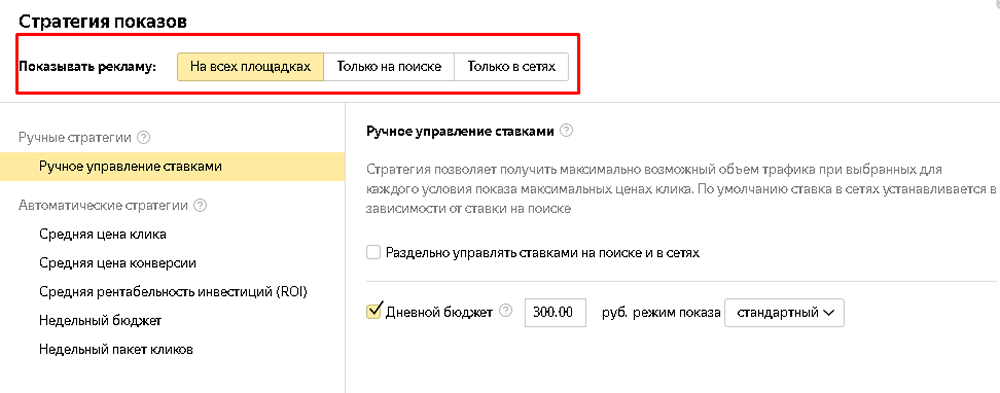The width and height of the screenshot is (1000, 393).
Task: Open help icon next to Ручные стратегии
Action: pyautogui.click(x=143, y=137)
